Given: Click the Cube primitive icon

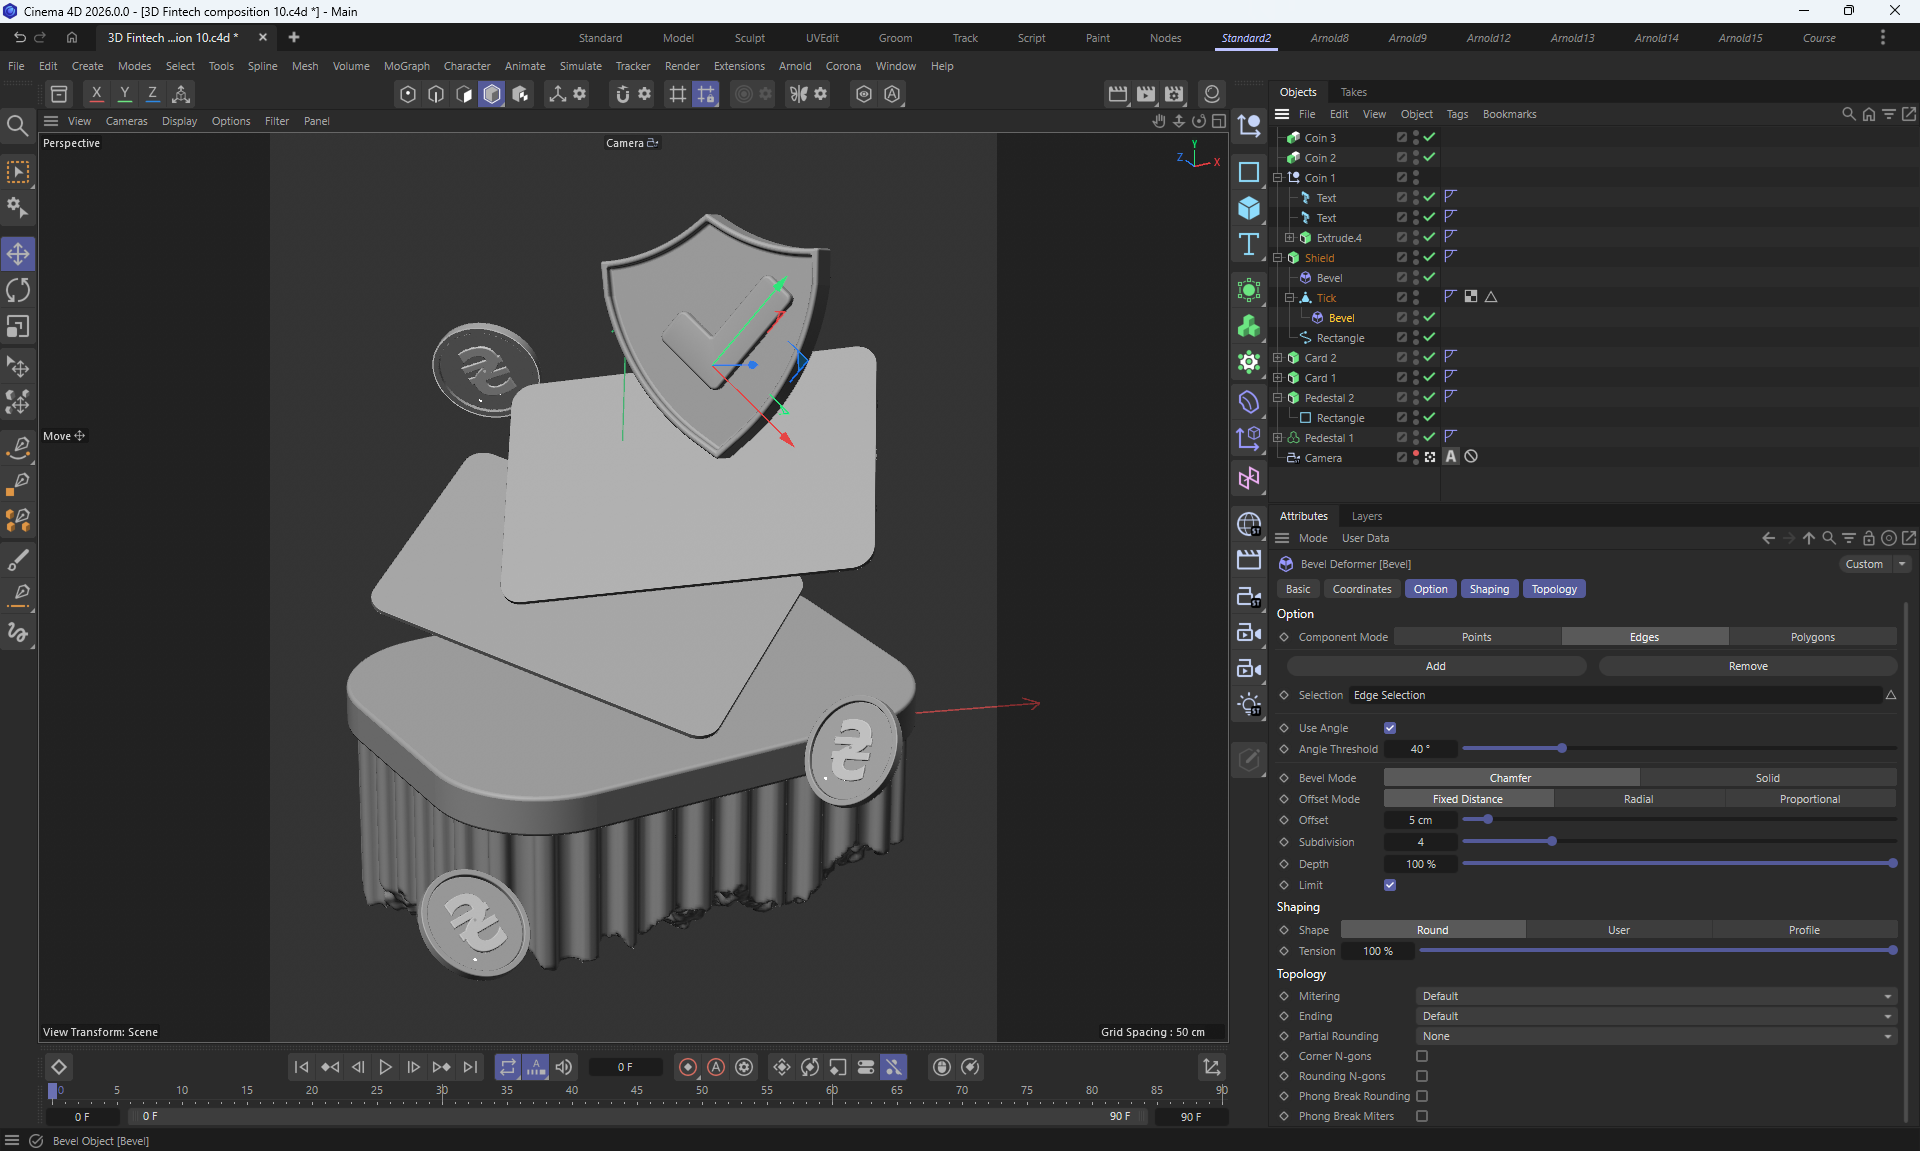Looking at the screenshot, I should pos(1249,208).
